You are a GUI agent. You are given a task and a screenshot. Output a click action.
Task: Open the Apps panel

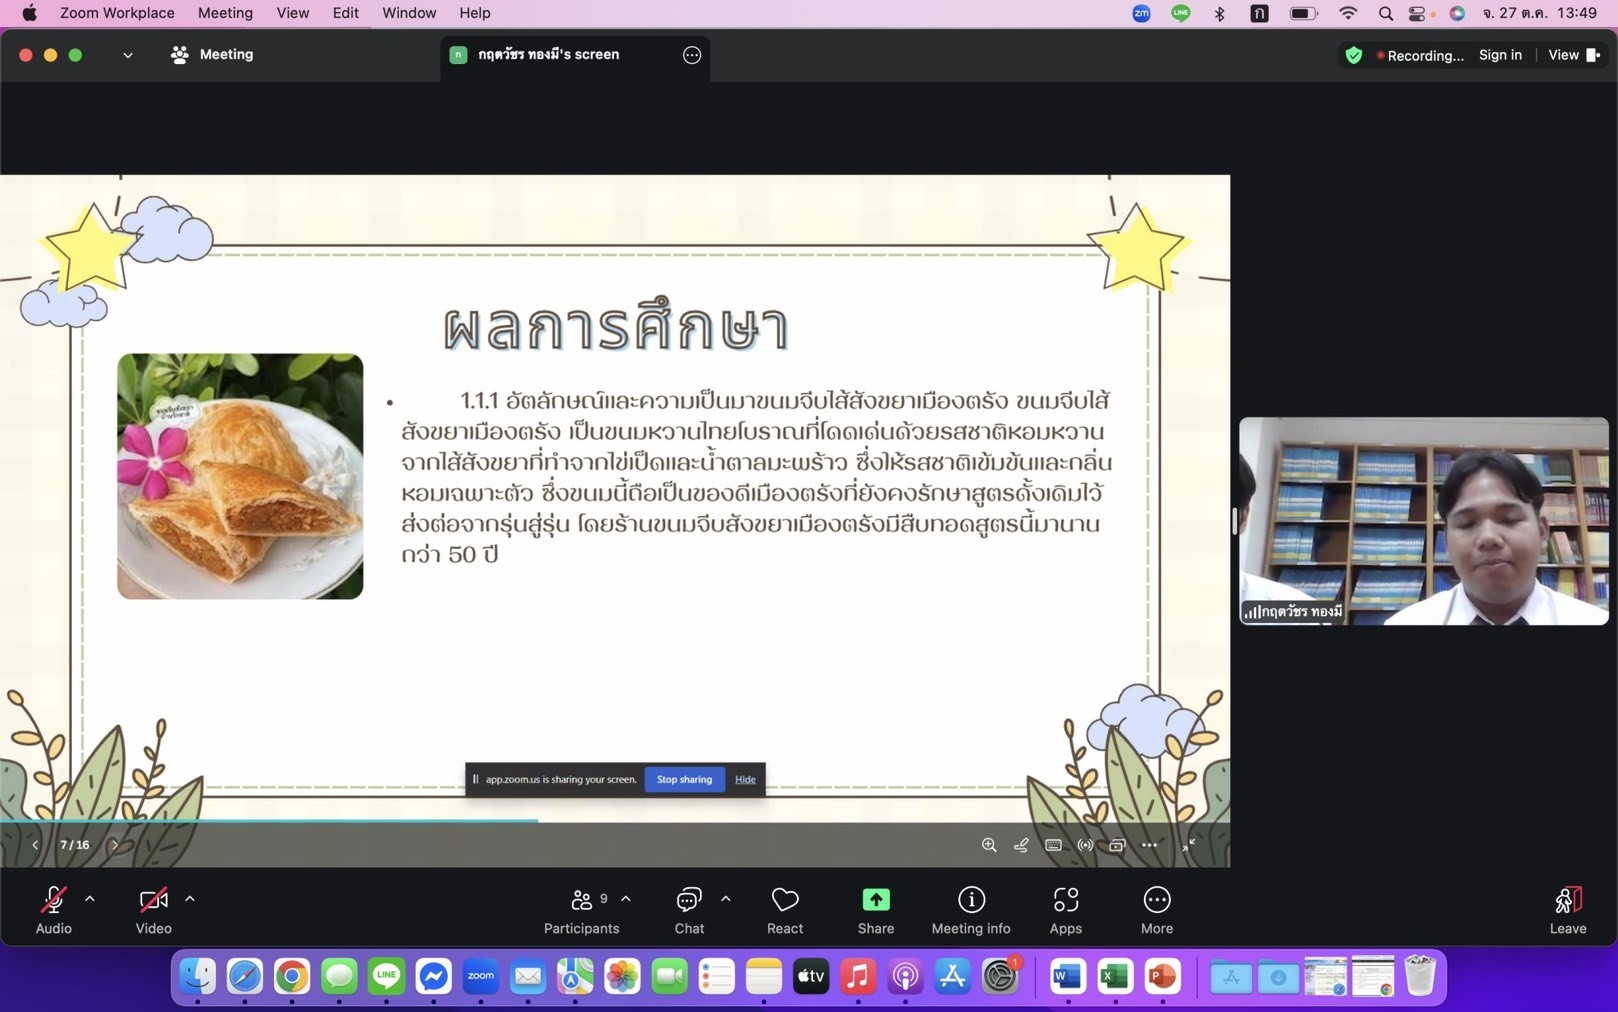[x=1065, y=900]
